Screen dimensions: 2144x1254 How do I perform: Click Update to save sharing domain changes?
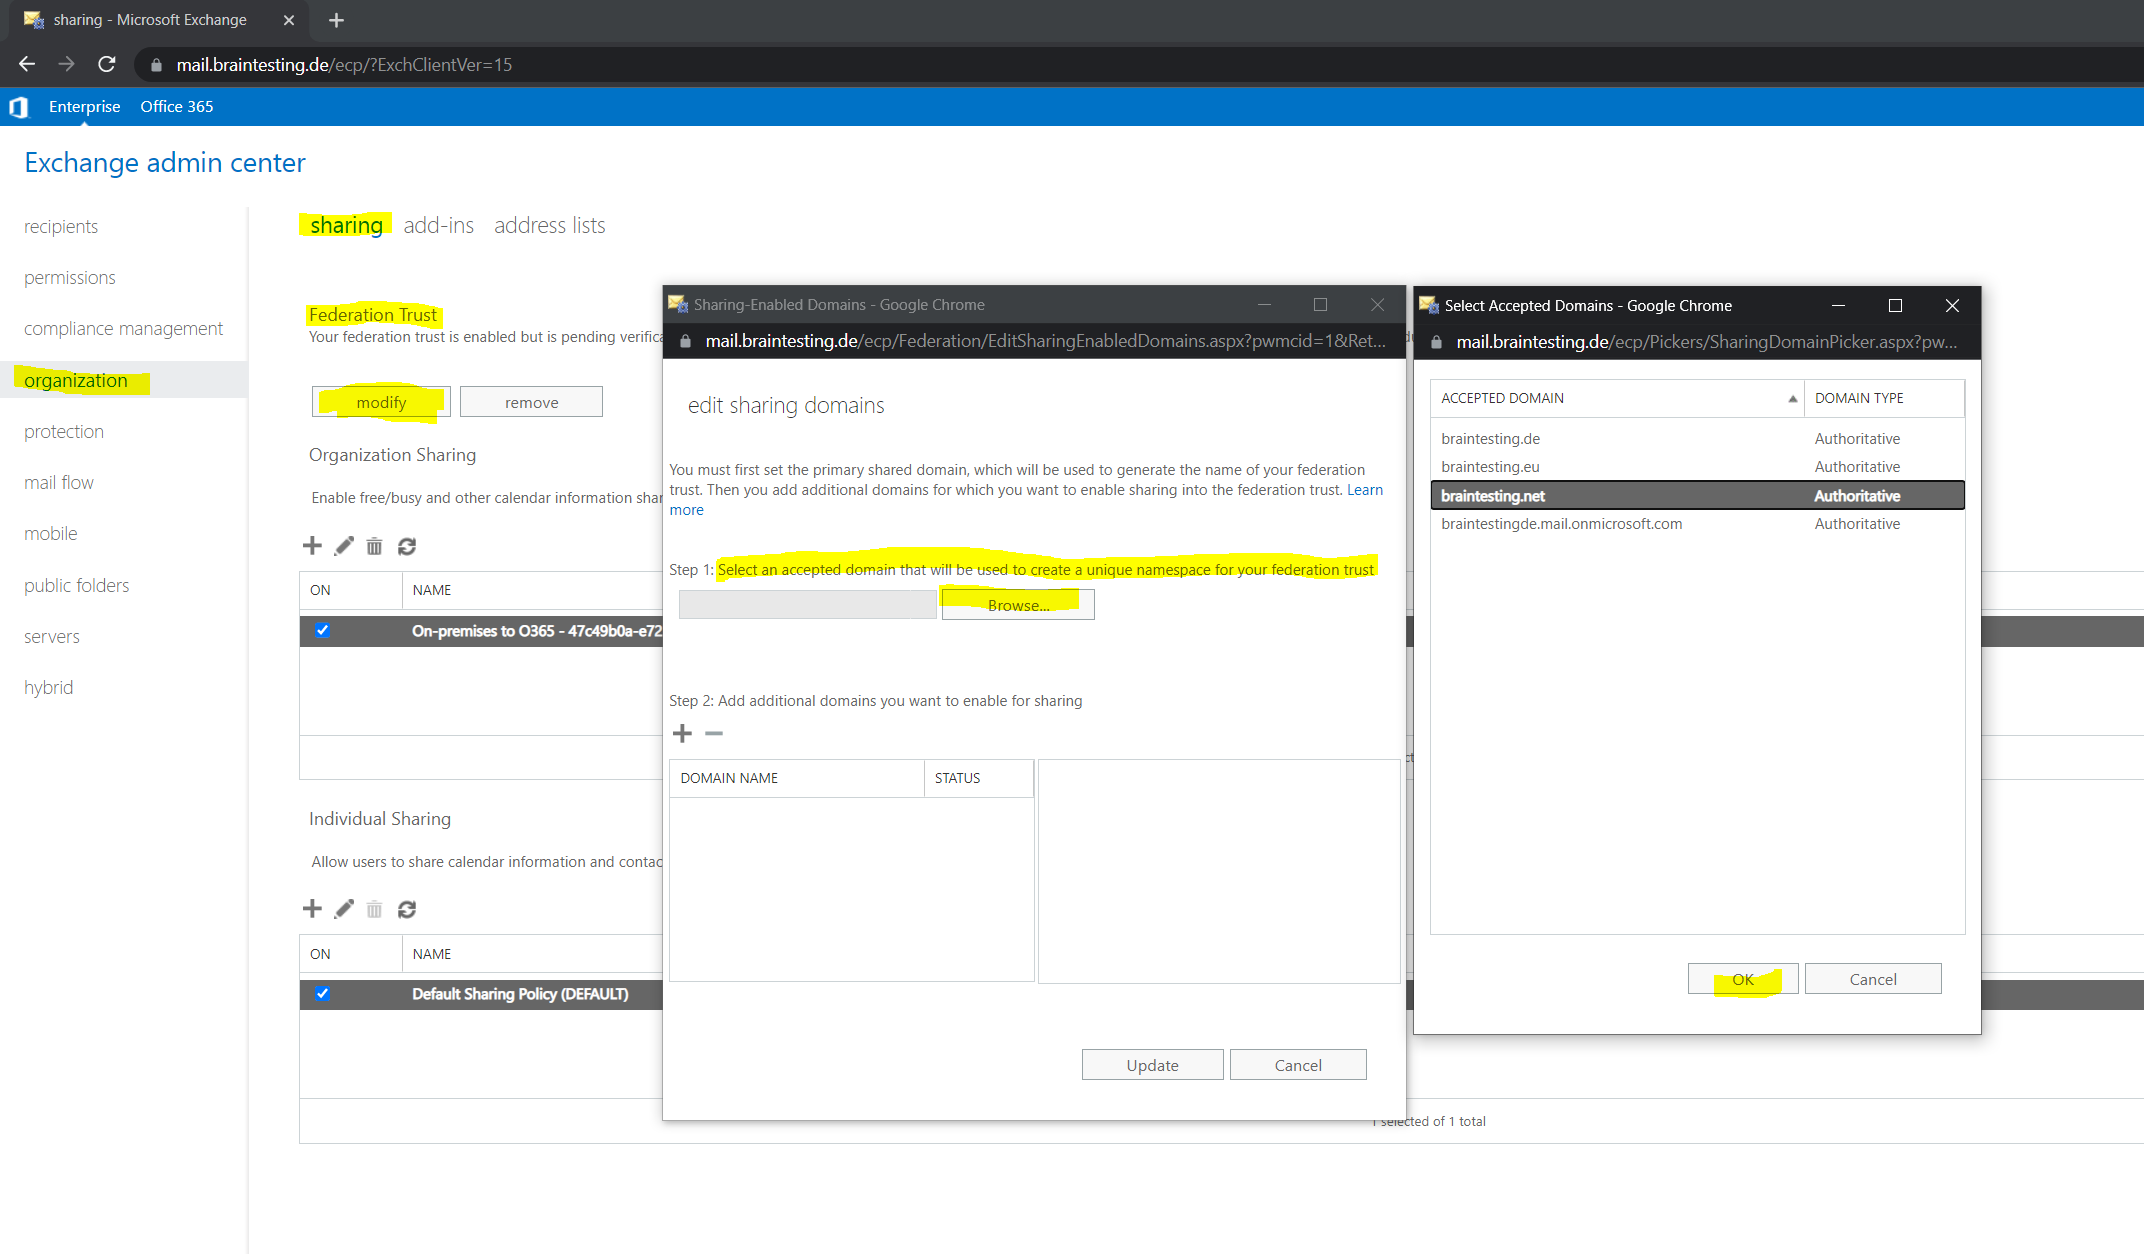(x=1152, y=1064)
